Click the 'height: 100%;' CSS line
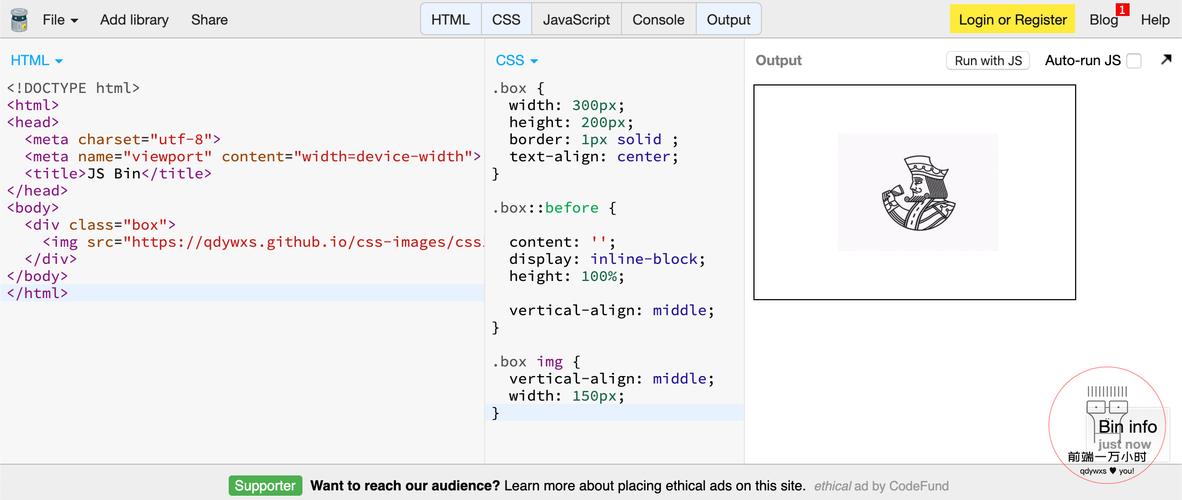Image resolution: width=1182 pixels, height=500 pixels. (567, 276)
